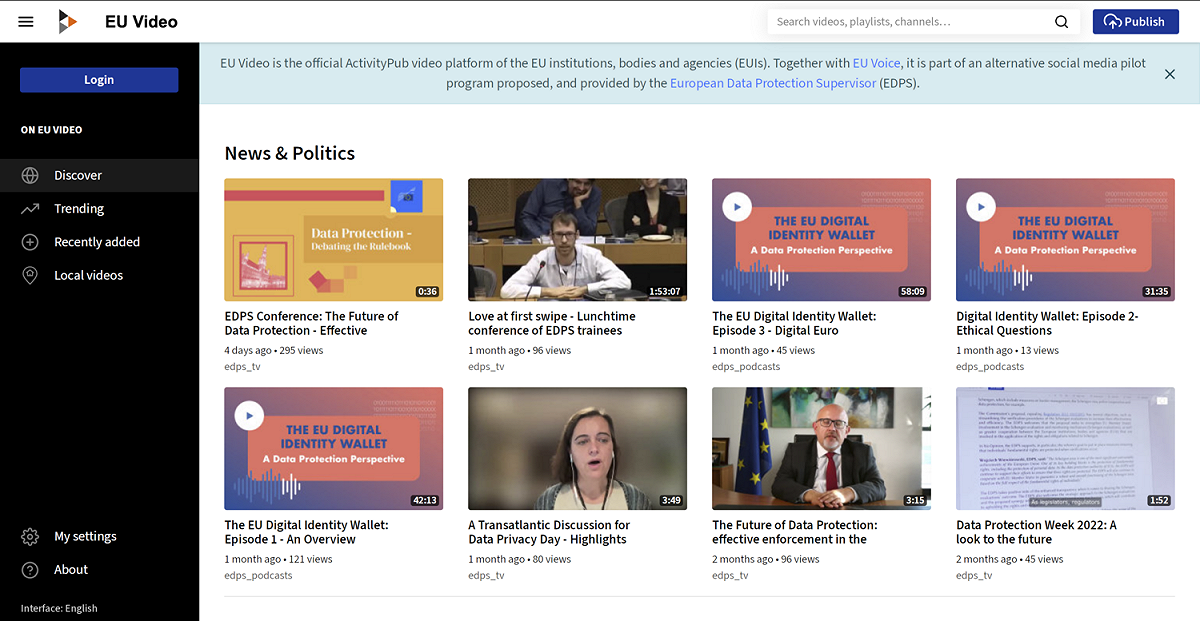Dismiss the EU Video info banner
1200x621 pixels.
pyautogui.click(x=1170, y=74)
